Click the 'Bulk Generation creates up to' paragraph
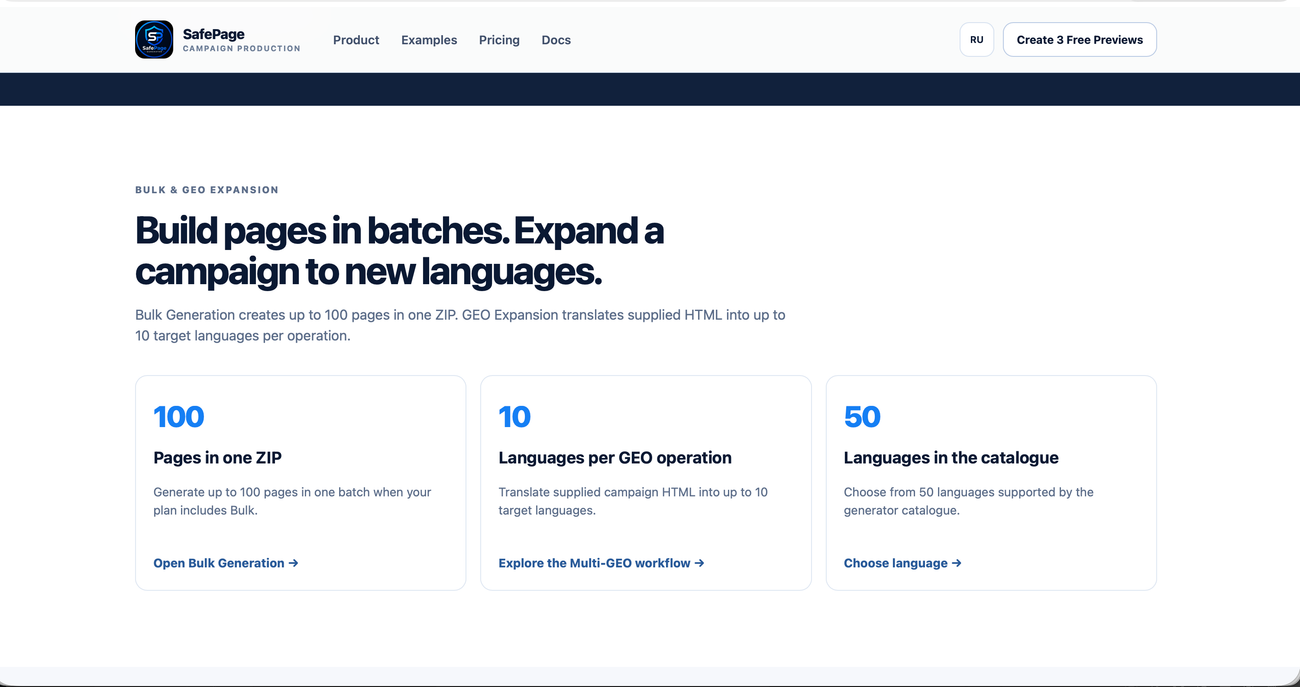Viewport: 1300px width, 687px height. [460, 325]
